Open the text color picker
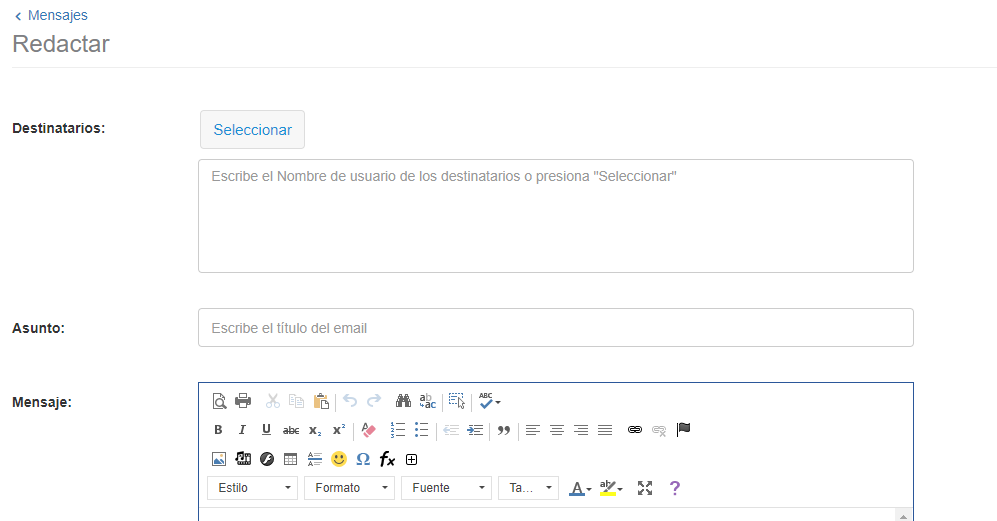The width and height of the screenshot is (997, 521). (580, 488)
